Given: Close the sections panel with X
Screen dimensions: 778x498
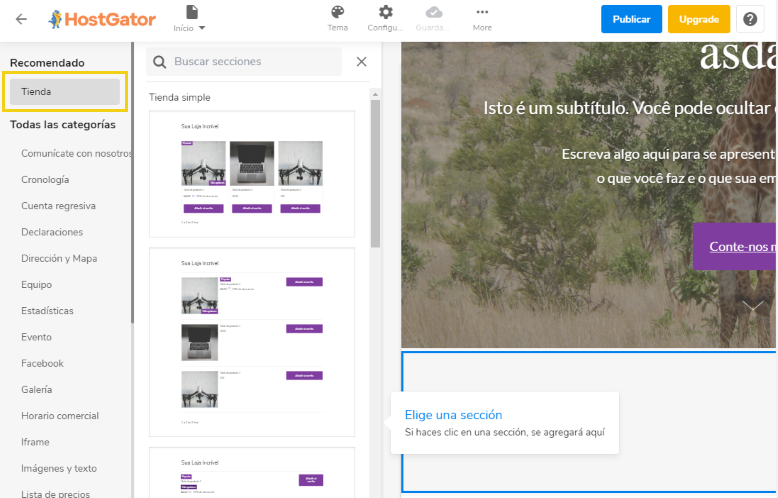Looking at the screenshot, I should [361, 62].
